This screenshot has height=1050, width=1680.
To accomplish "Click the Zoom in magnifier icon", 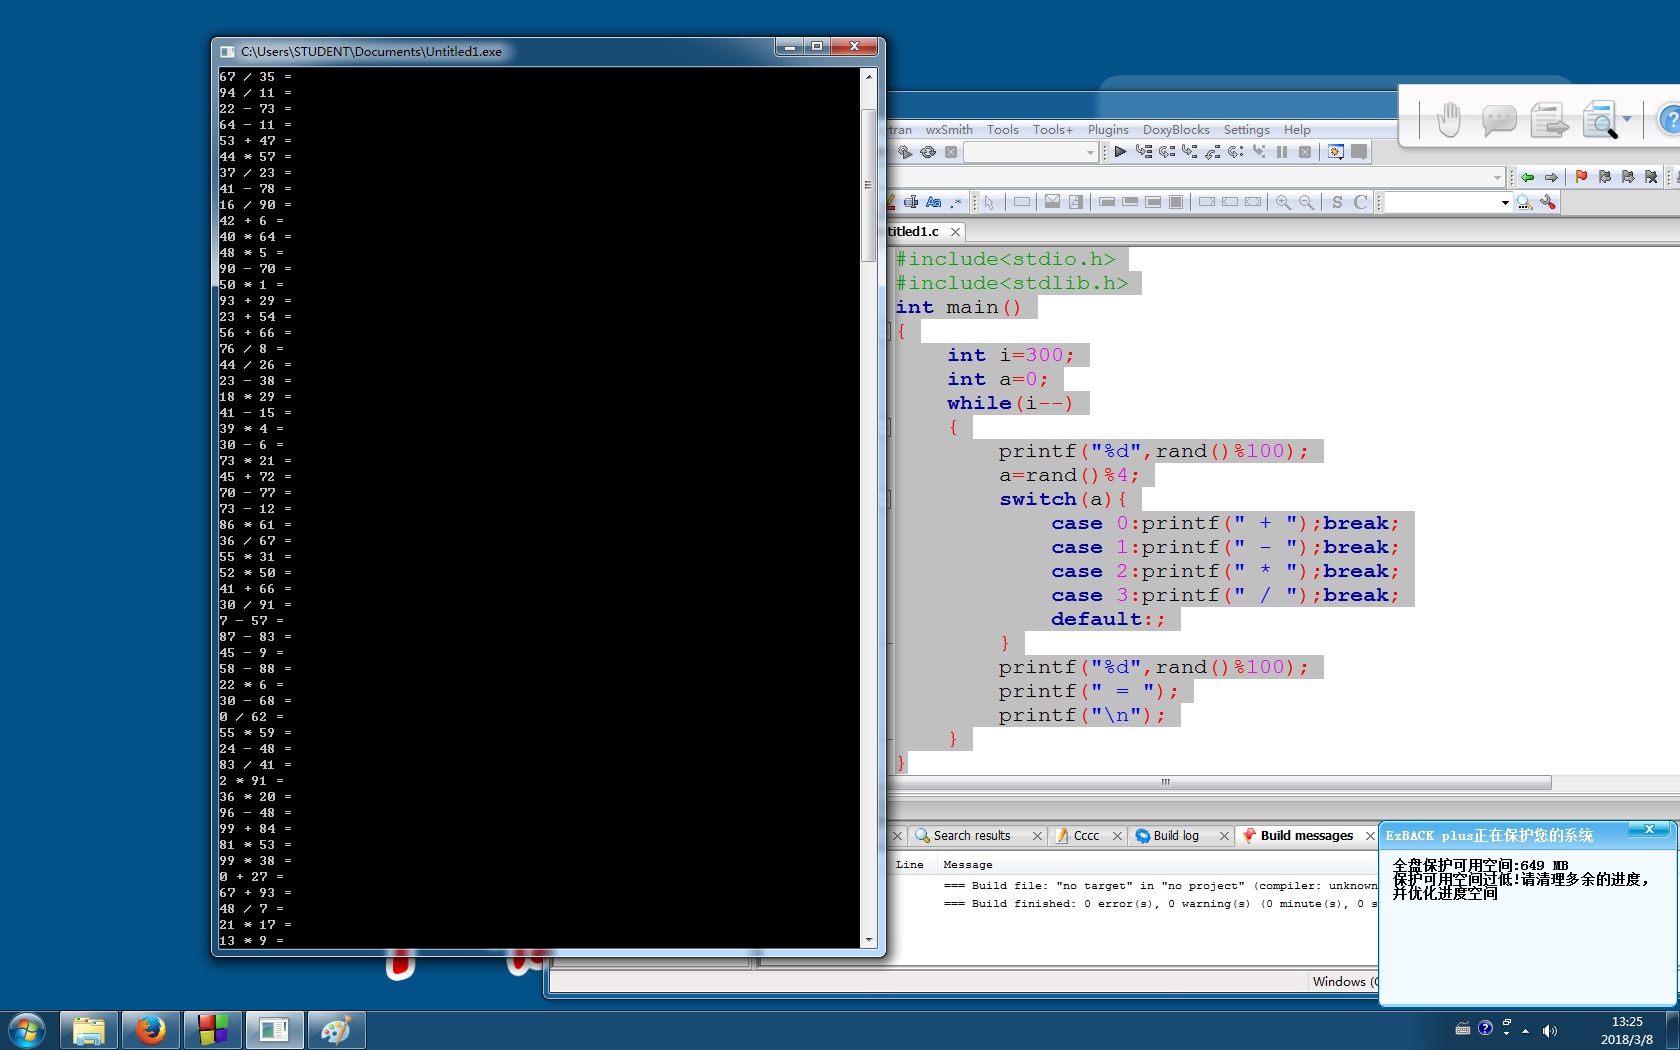I will point(1283,202).
